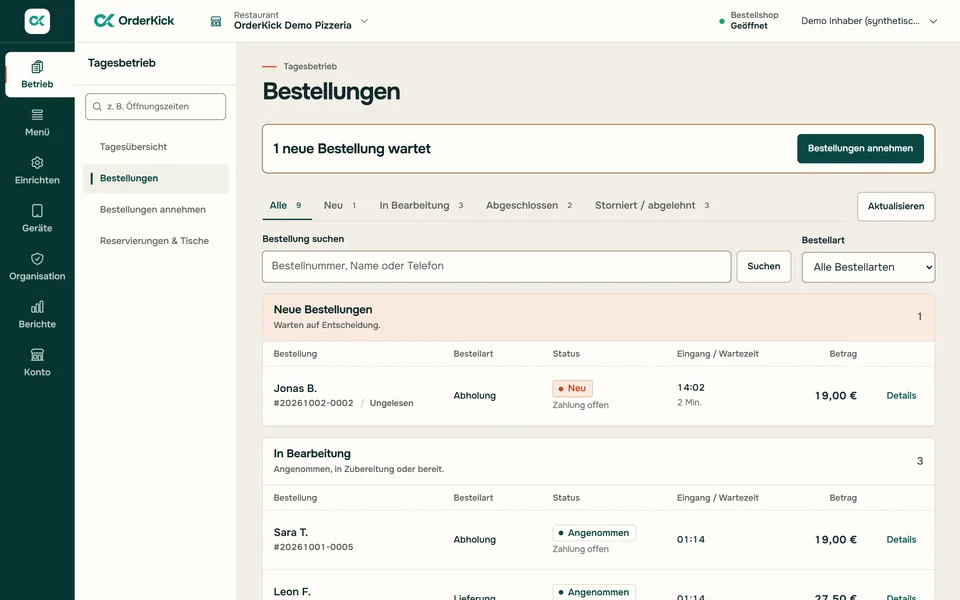Screen dimensions: 960x600
Task: Click the Aktualisieren button
Action: [896, 206]
